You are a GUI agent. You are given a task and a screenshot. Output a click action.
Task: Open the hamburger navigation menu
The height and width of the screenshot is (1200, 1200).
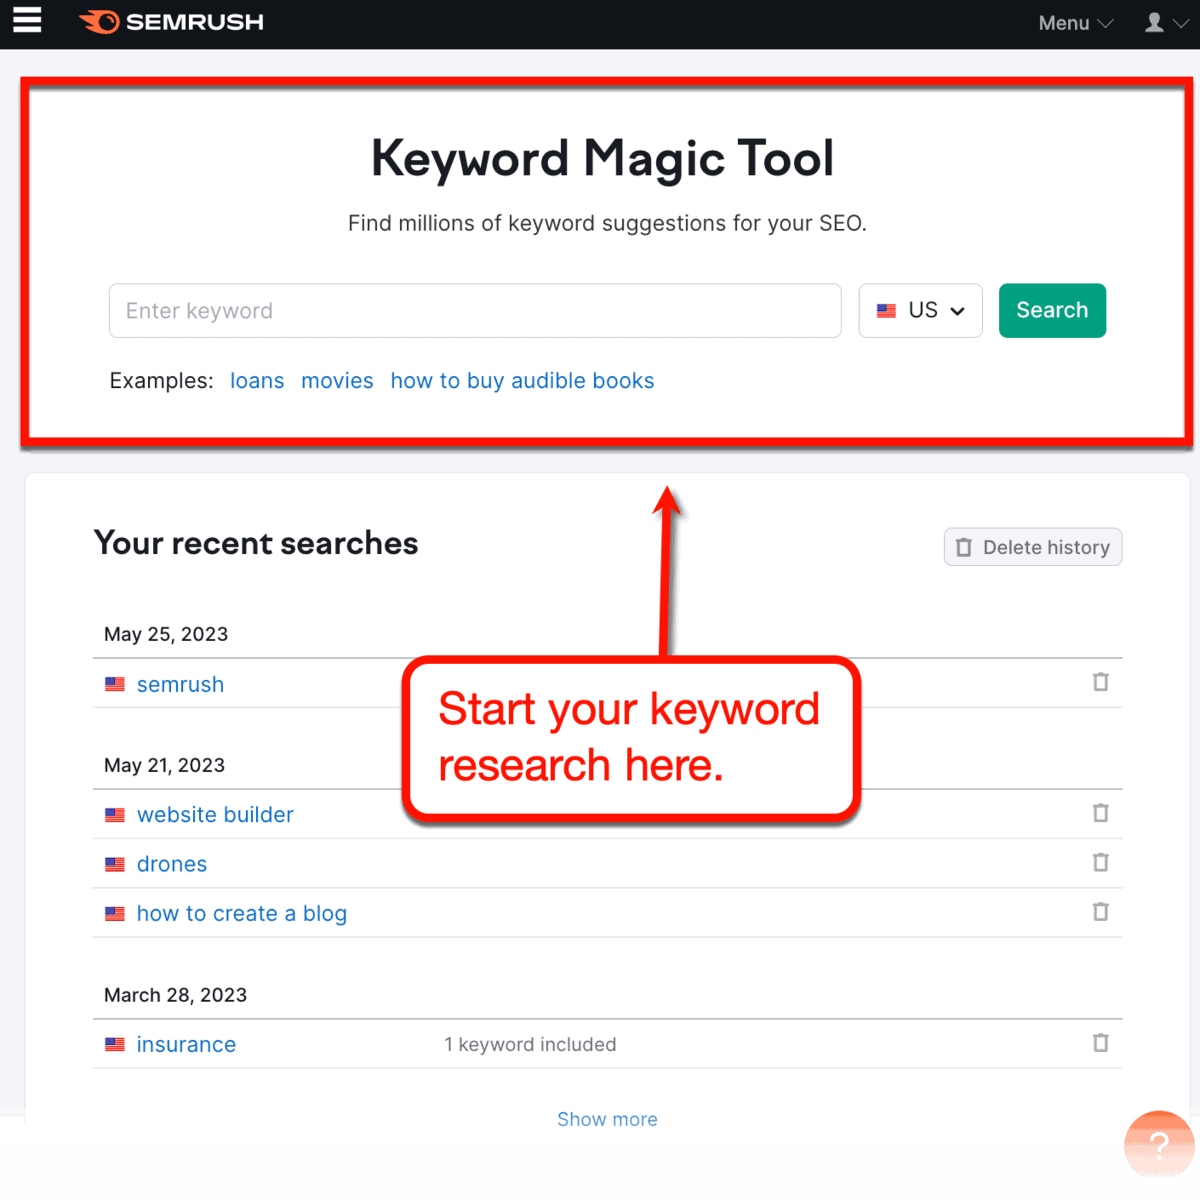26,22
